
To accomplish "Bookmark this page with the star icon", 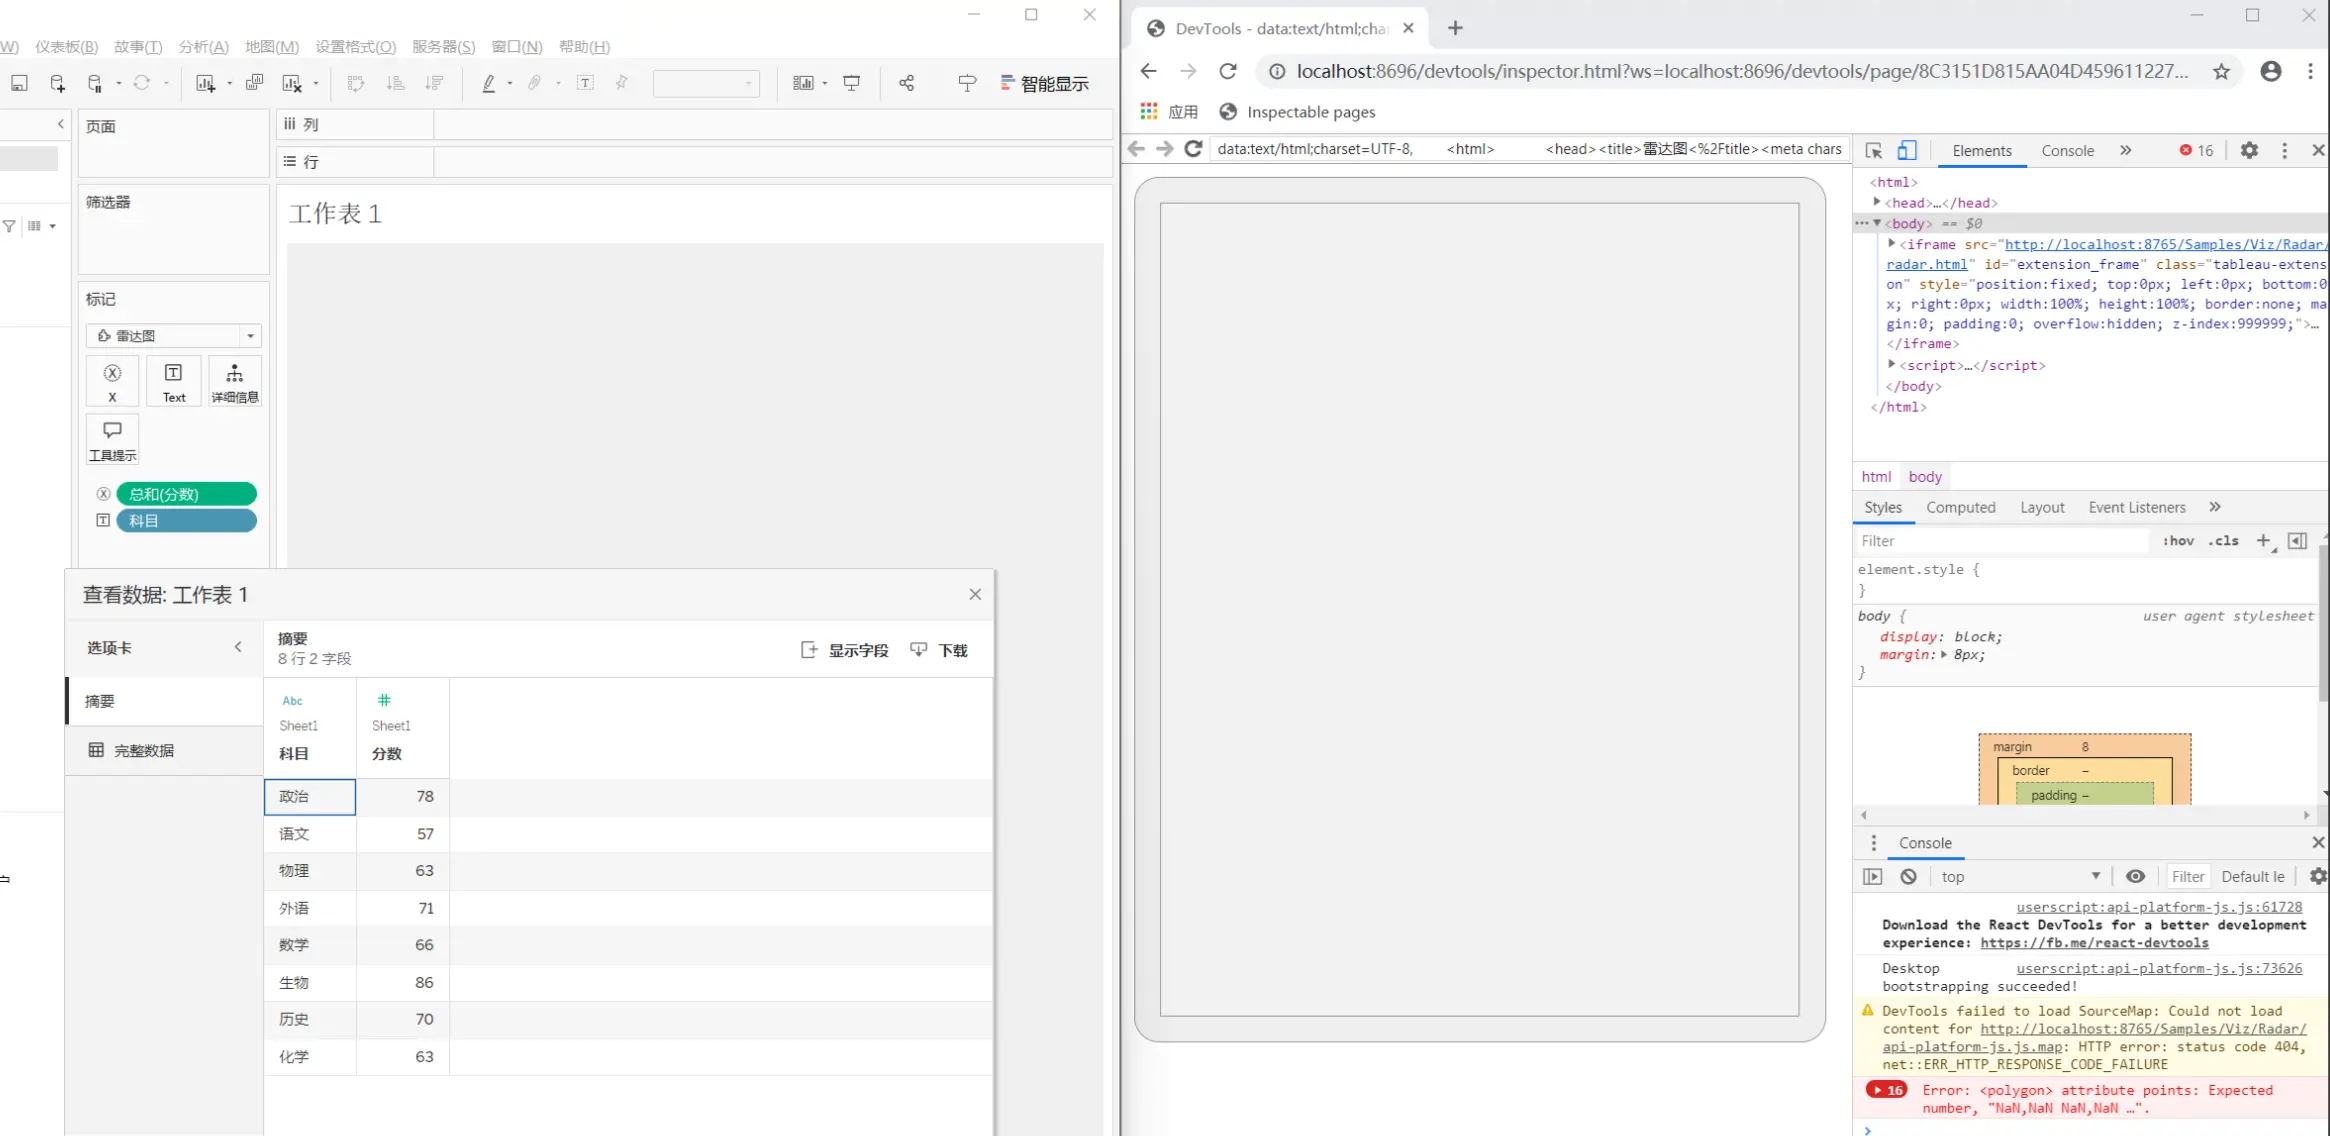I will [x=2221, y=71].
